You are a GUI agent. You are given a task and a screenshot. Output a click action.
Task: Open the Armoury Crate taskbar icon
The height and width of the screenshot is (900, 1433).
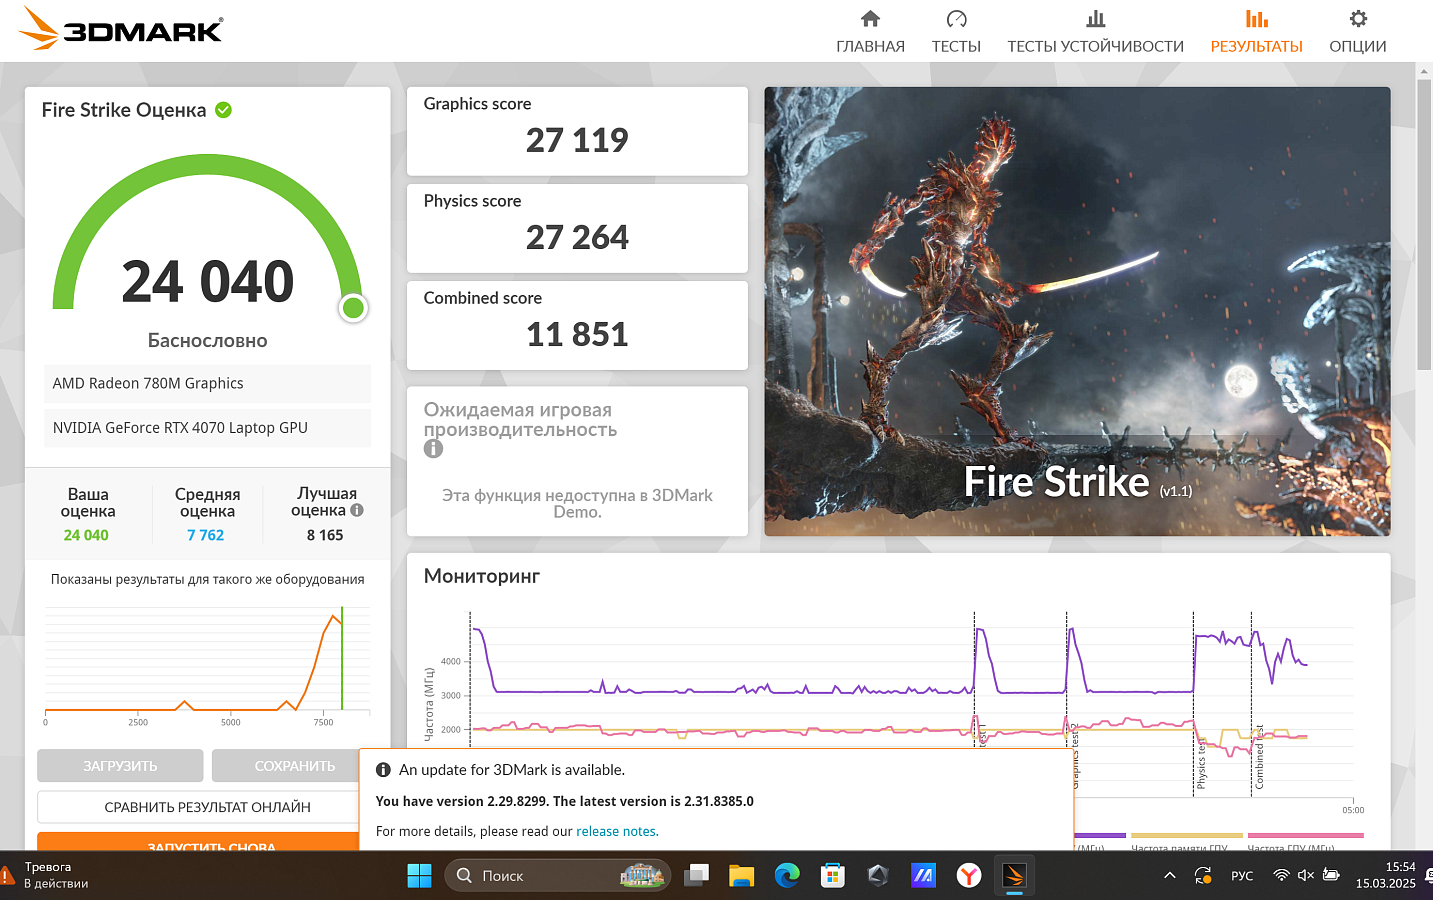click(x=878, y=876)
